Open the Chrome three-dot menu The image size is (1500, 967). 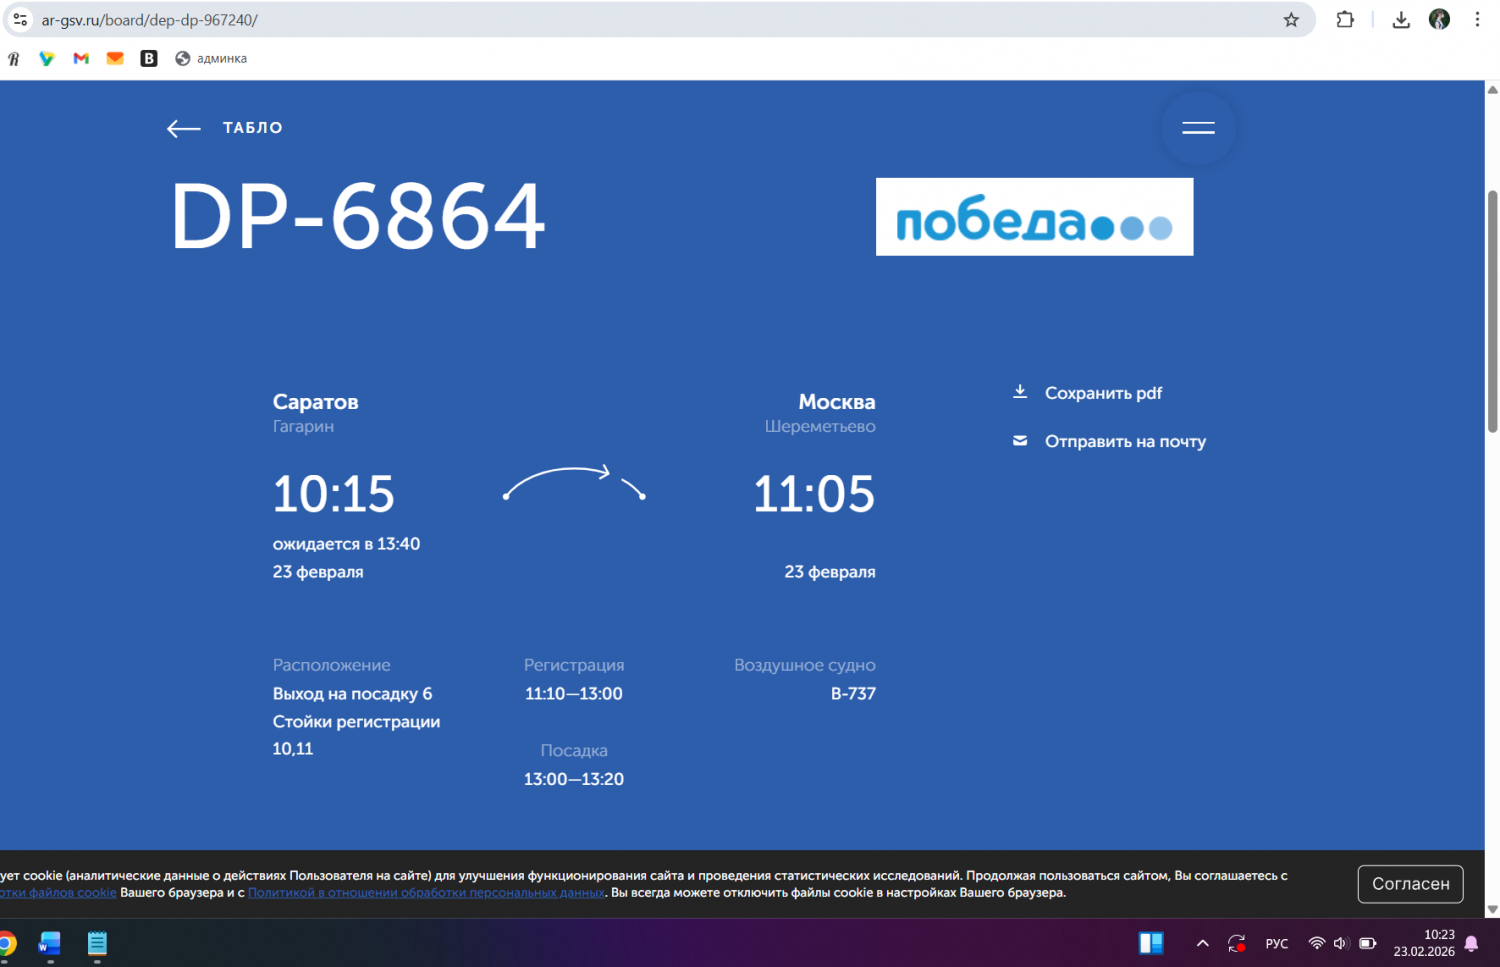point(1477,20)
